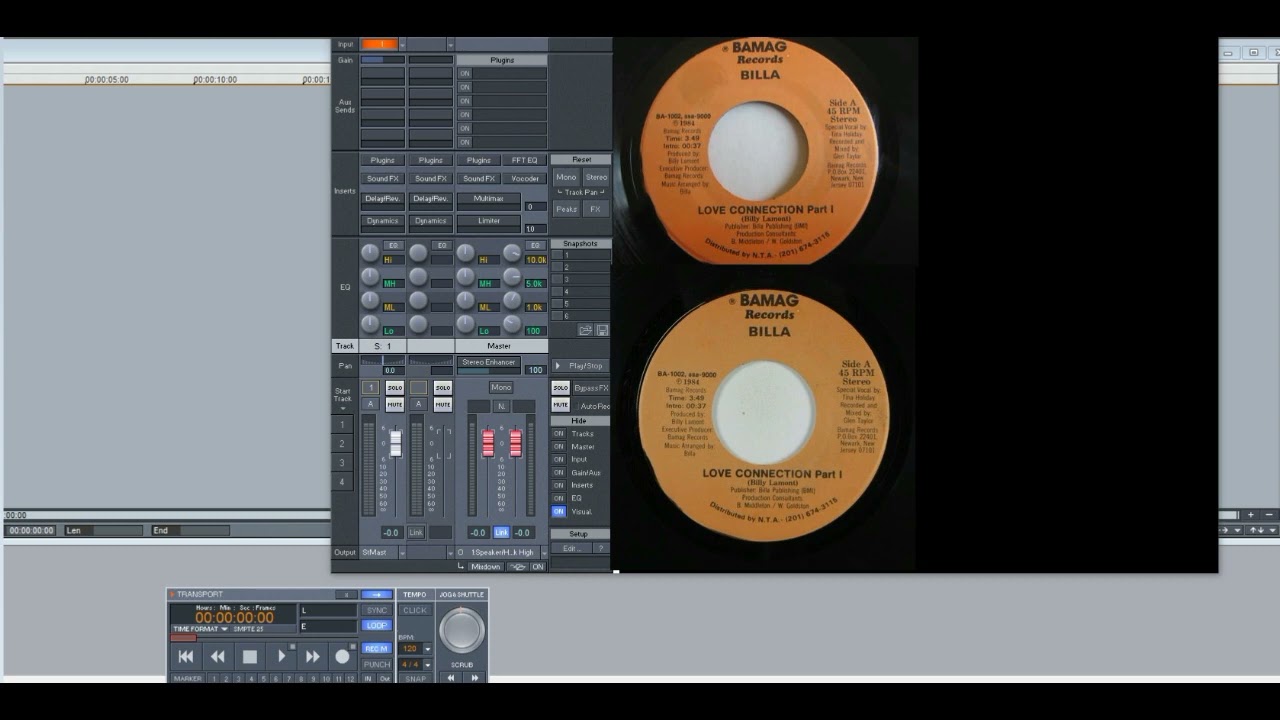
Task: Open the Vocoder insert
Action: click(x=525, y=178)
